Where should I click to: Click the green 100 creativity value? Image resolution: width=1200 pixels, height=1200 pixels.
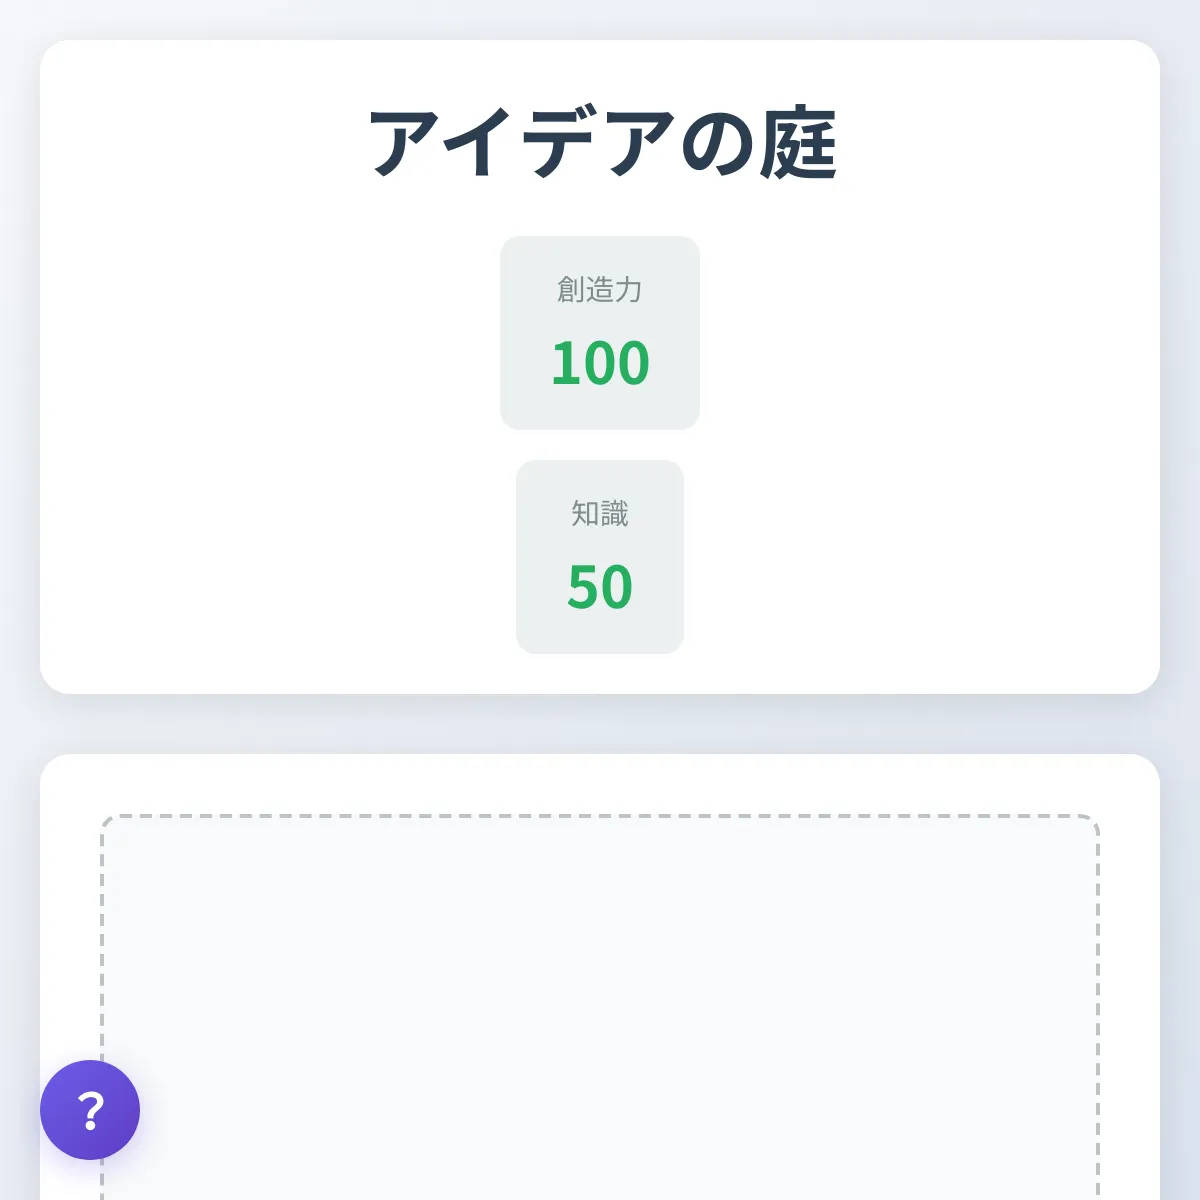[x=600, y=362]
